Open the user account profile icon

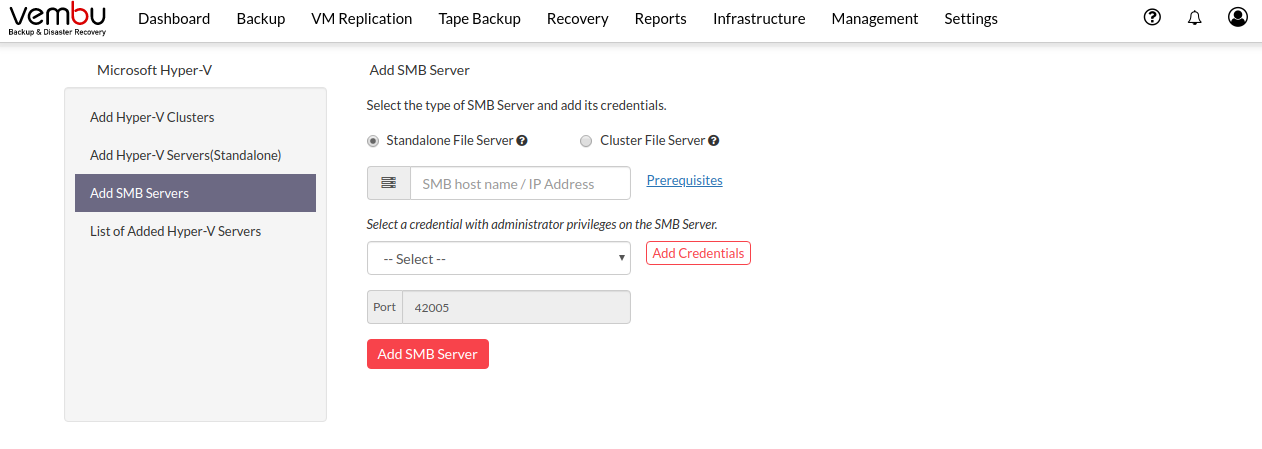(1238, 17)
